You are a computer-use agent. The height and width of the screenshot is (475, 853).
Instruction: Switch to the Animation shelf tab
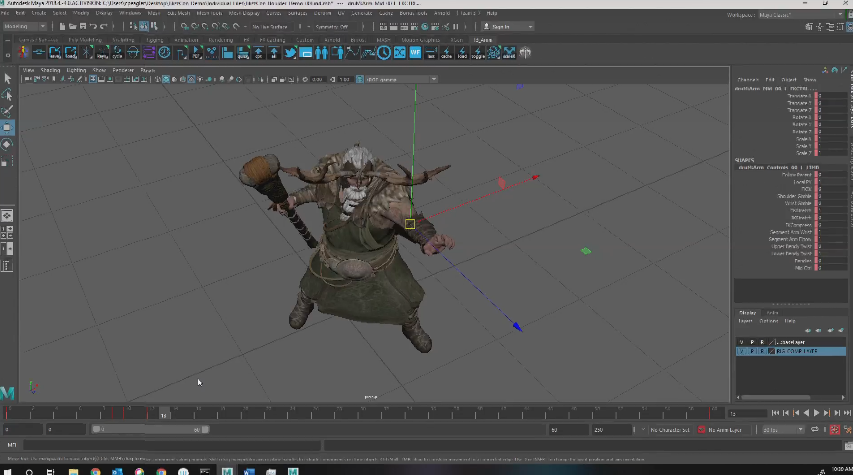click(x=186, y=40)
